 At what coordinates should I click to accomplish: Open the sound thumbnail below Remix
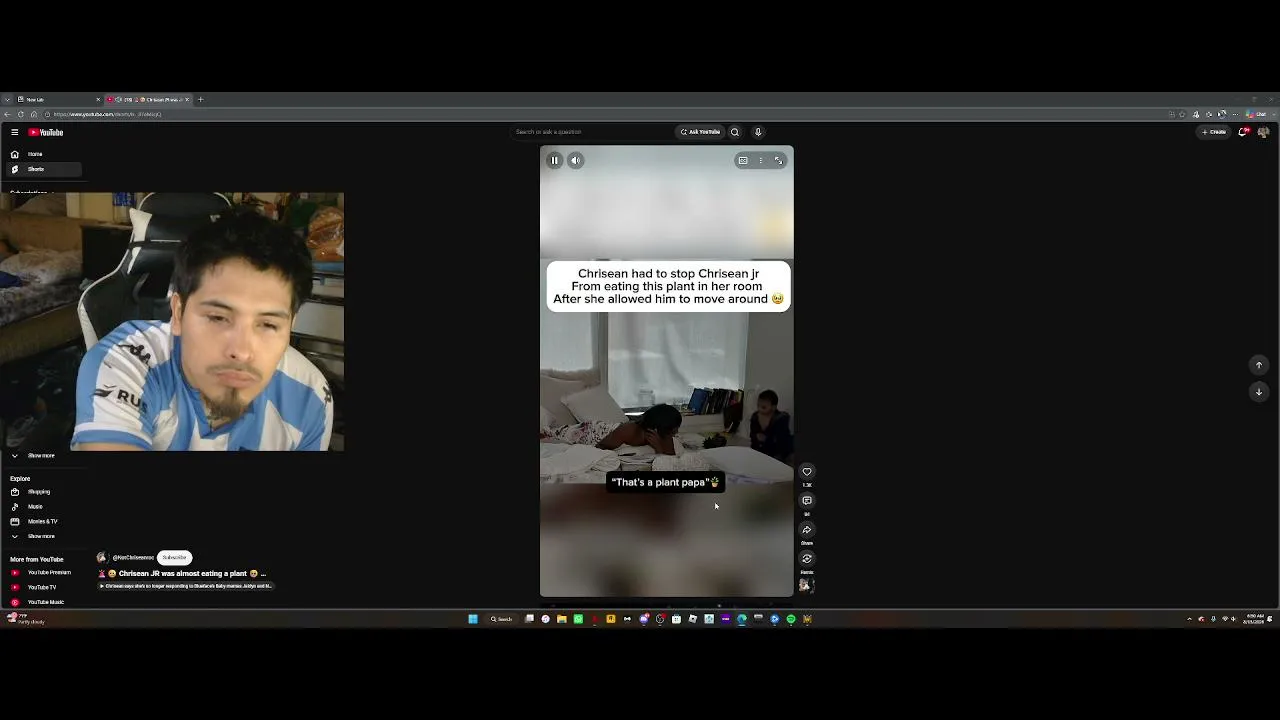click(x=807, y=586)
